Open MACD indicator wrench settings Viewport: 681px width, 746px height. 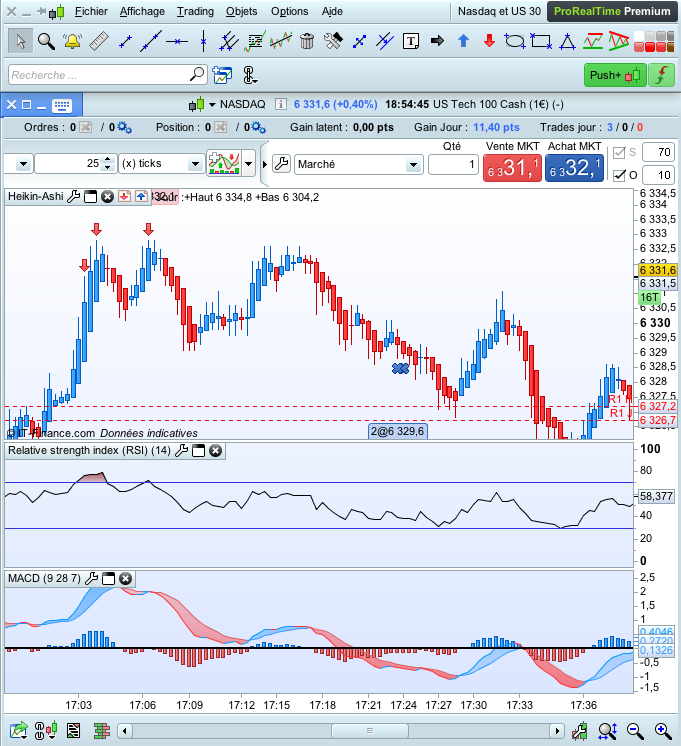click(91, 579)
